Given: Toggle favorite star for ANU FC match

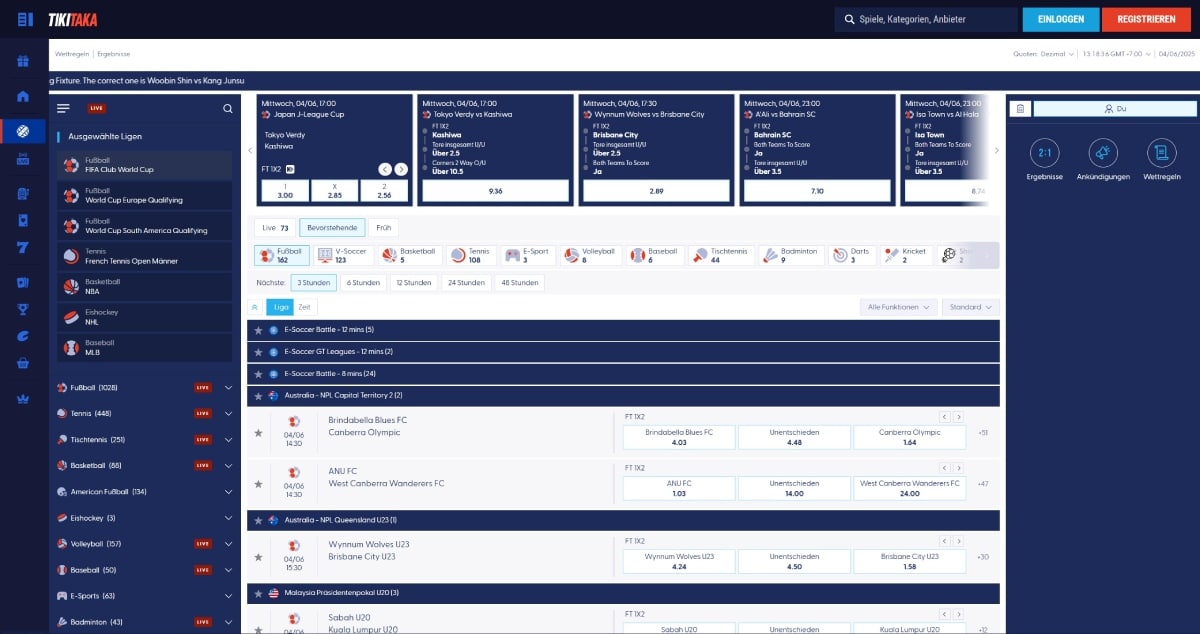Looking at the screenshot, I should click(258, 484).
